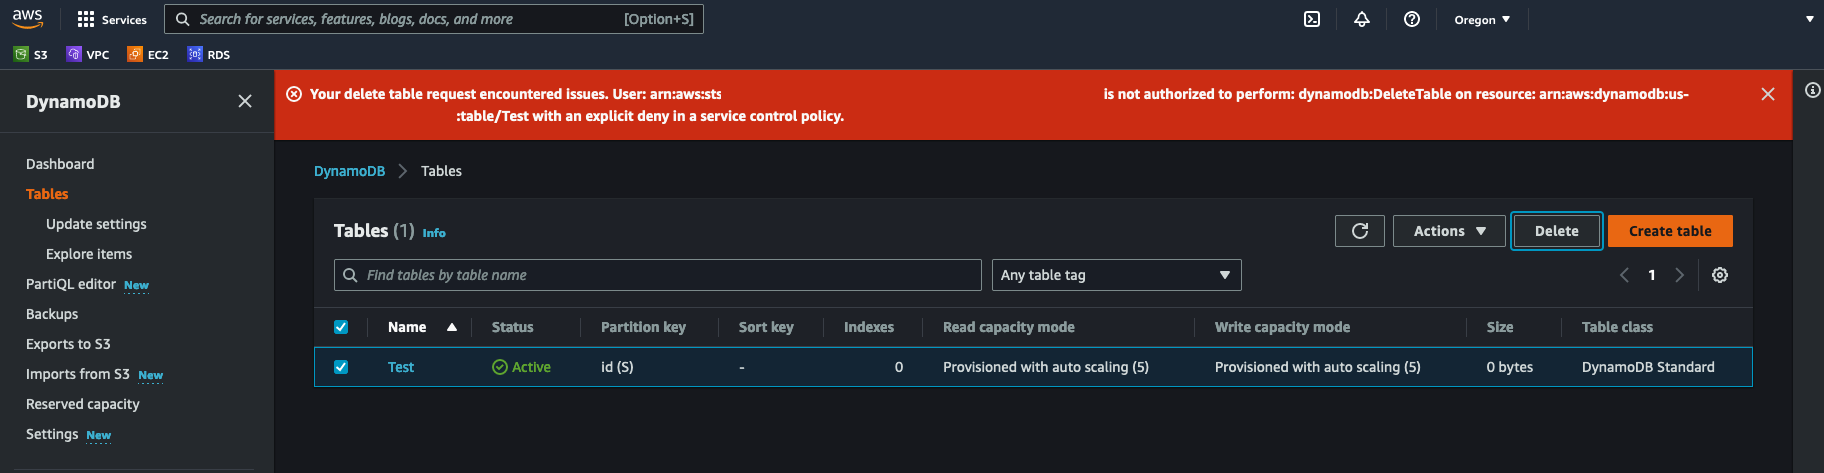
Task: Open the Any table tag dropdown
Action: click(1116, 275)
